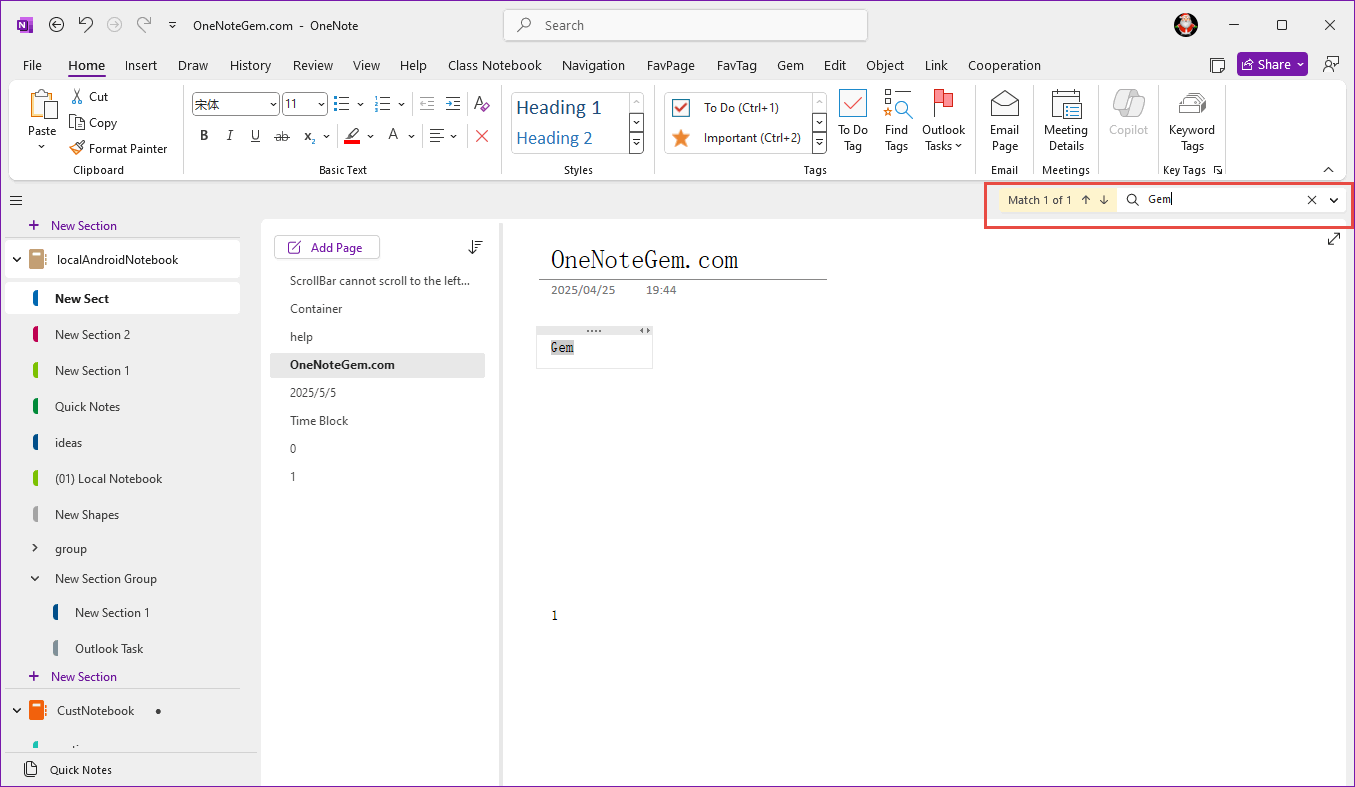Undo the last action
This screenshot has height=787, width=1355.
click(86, 25)
